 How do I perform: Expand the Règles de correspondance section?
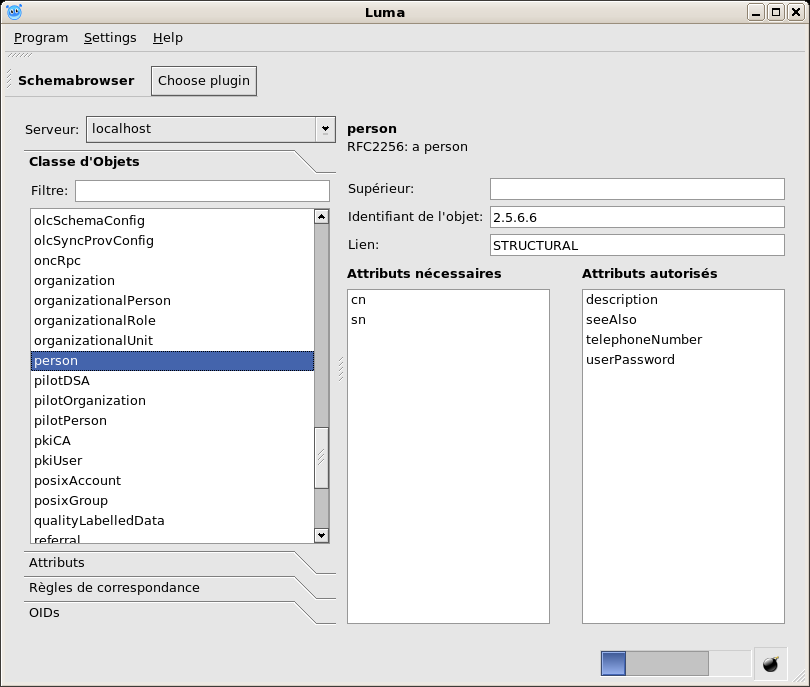point(114,588)
